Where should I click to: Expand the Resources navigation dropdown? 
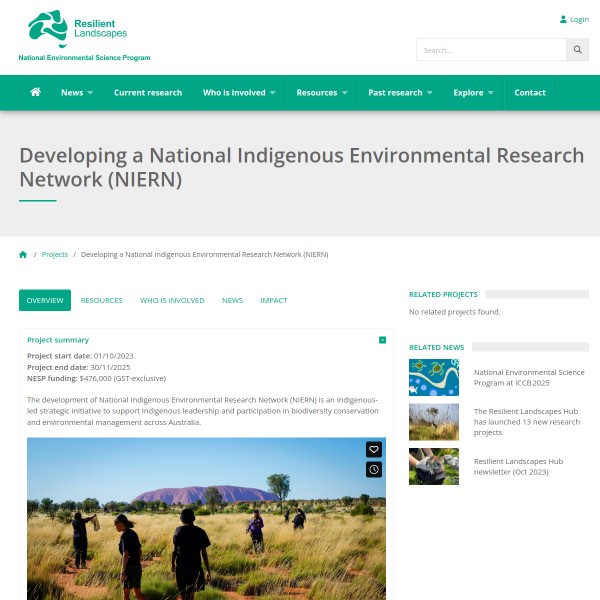tap(321, 93)
